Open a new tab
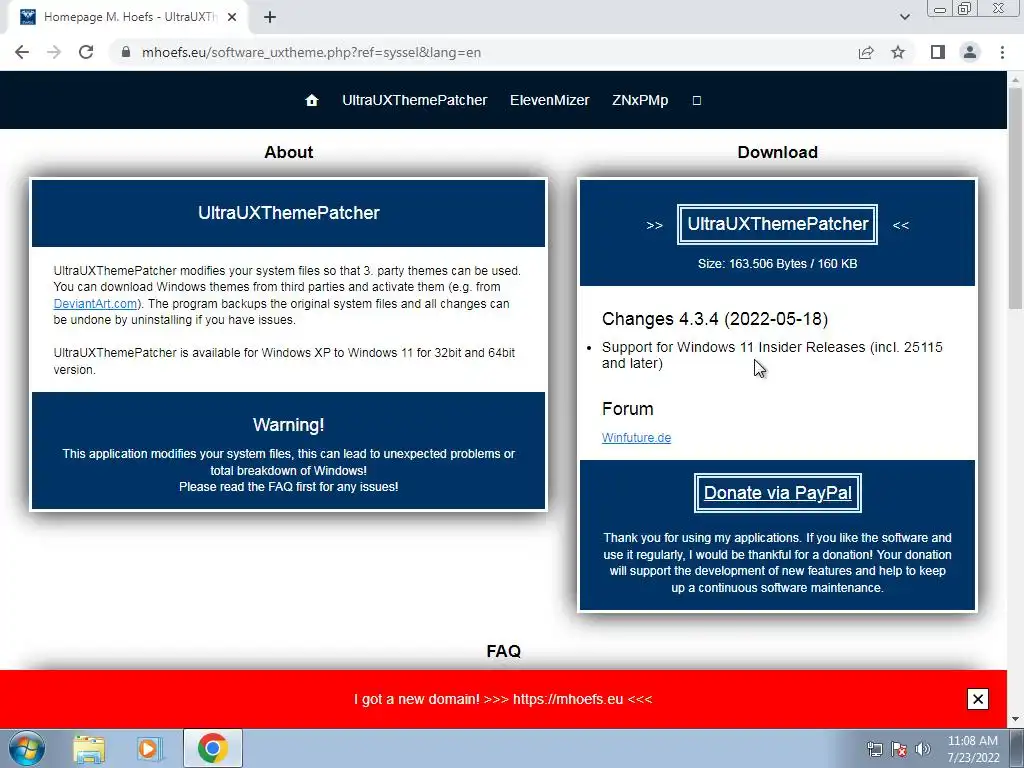Screen dimensions: 1024x768 click(270, 17)
